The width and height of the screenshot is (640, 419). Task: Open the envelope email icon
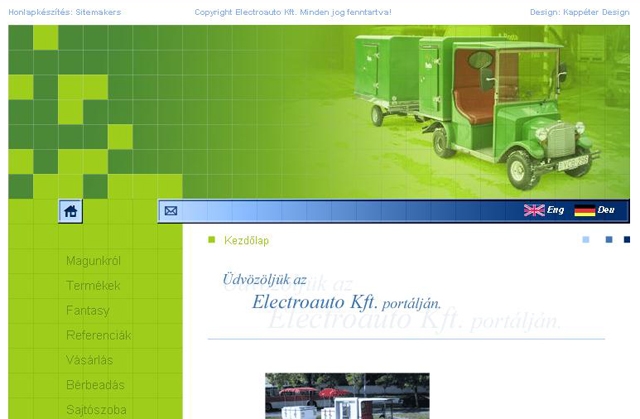(171, 211)
